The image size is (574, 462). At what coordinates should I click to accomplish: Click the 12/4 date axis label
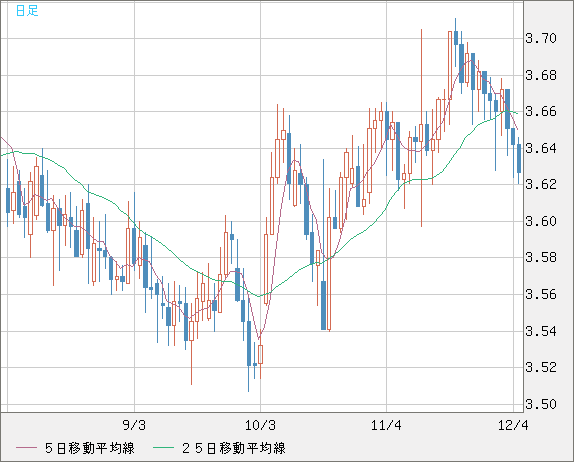coord(513,425)
